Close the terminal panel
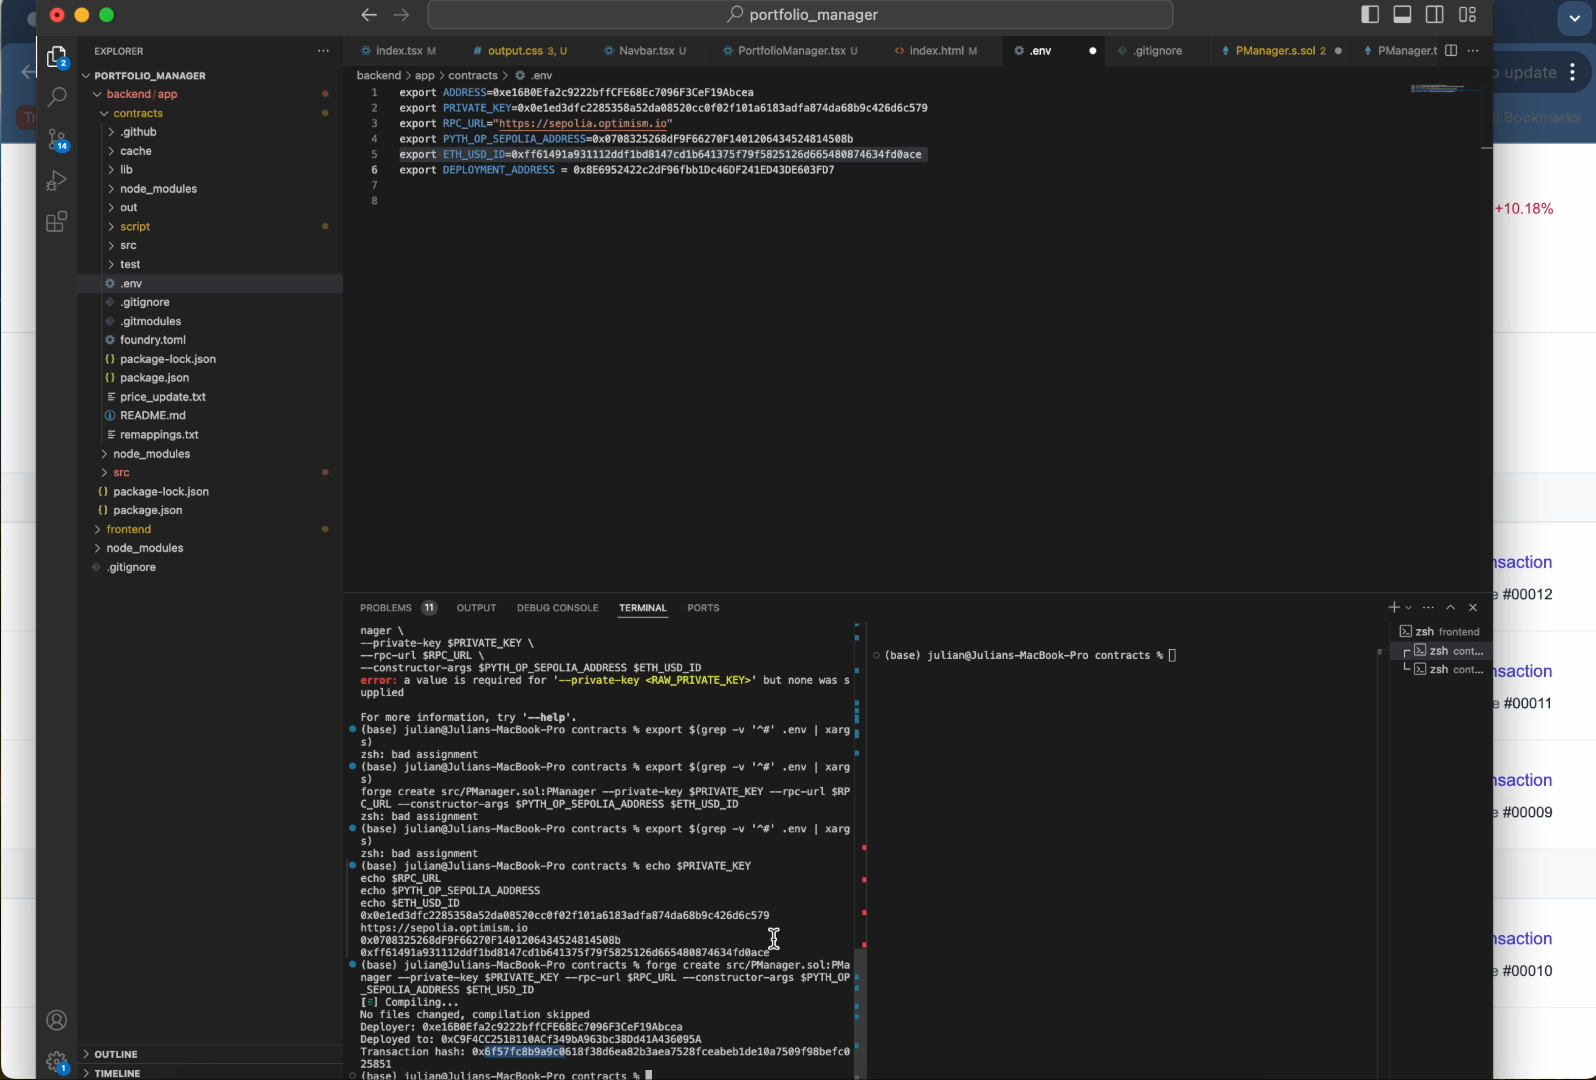Viewport: 1596px width, 1080px height. coord(1473,607)
